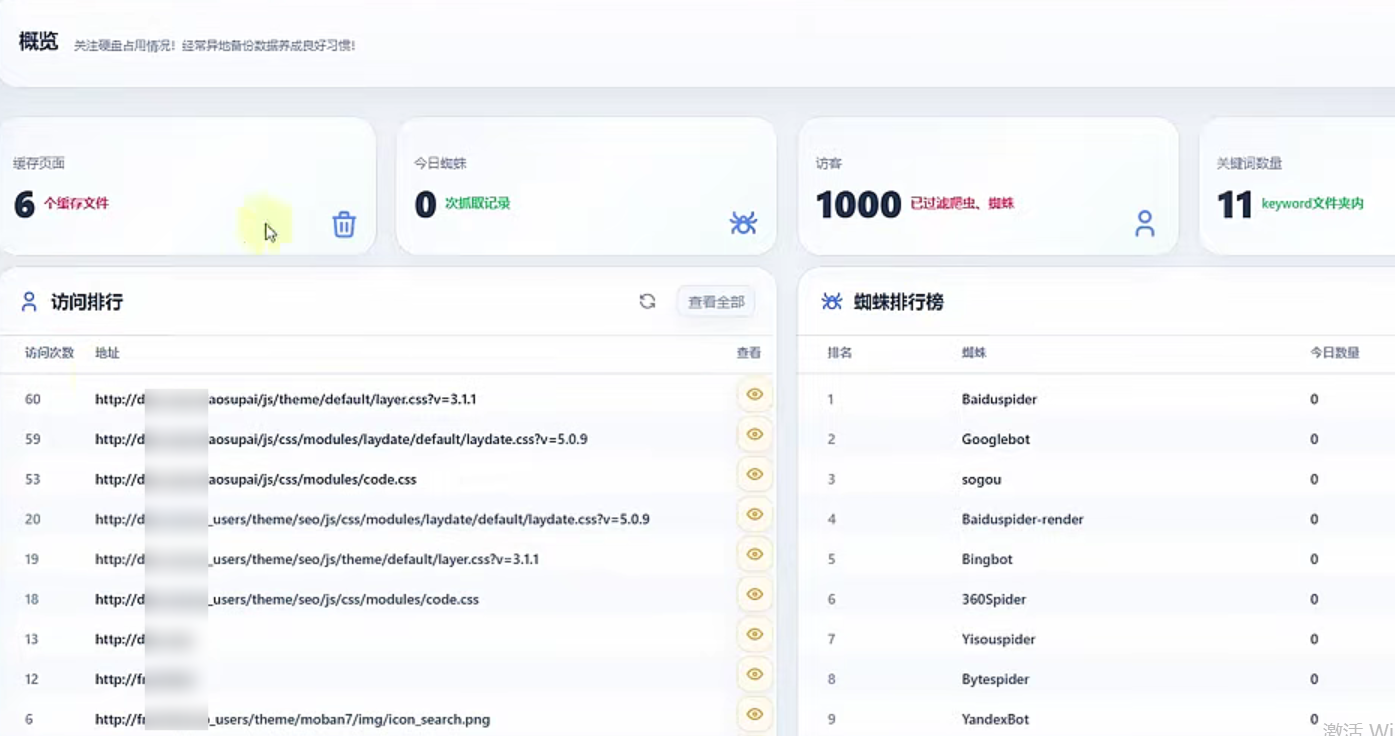Select the Bytespider entry
Screen dimensions: 1395x736
click(x=995, y=679)
